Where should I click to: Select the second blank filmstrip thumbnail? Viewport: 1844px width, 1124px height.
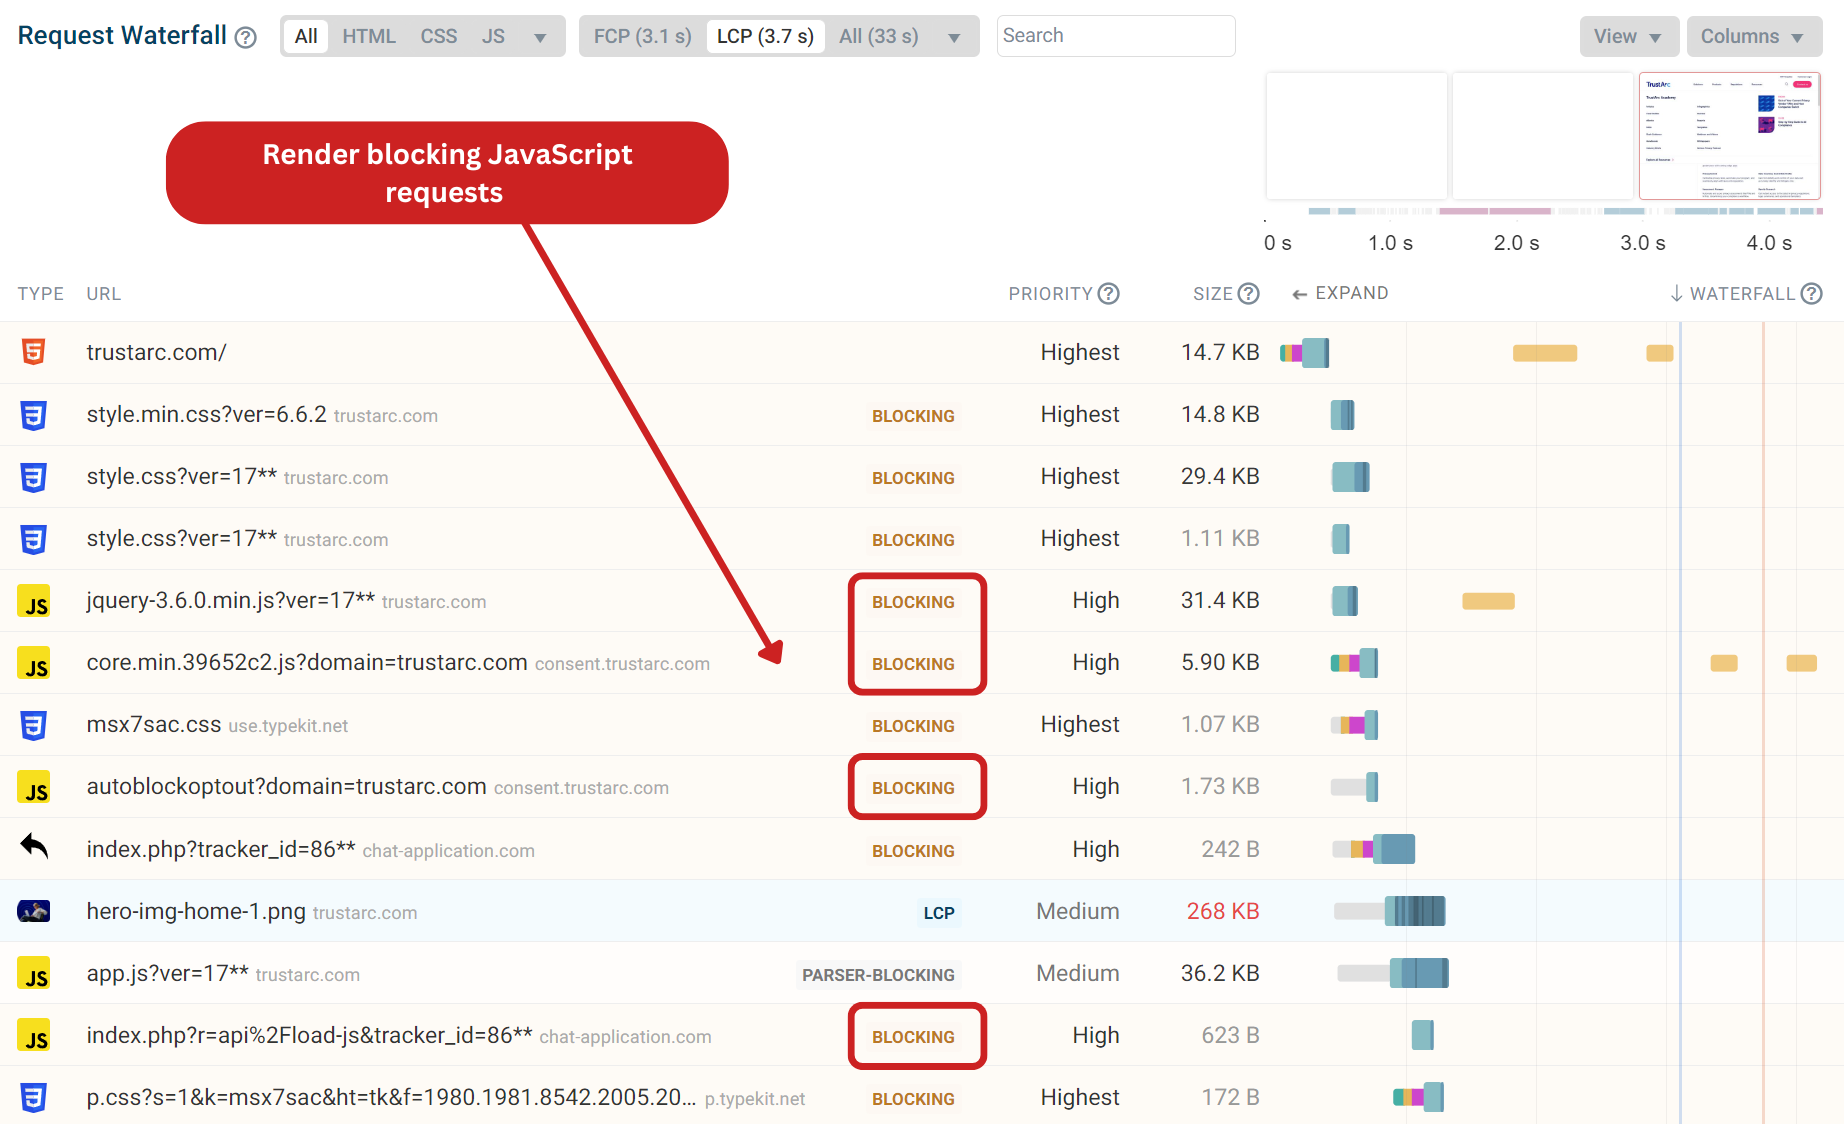click(x=1543, y=136)
